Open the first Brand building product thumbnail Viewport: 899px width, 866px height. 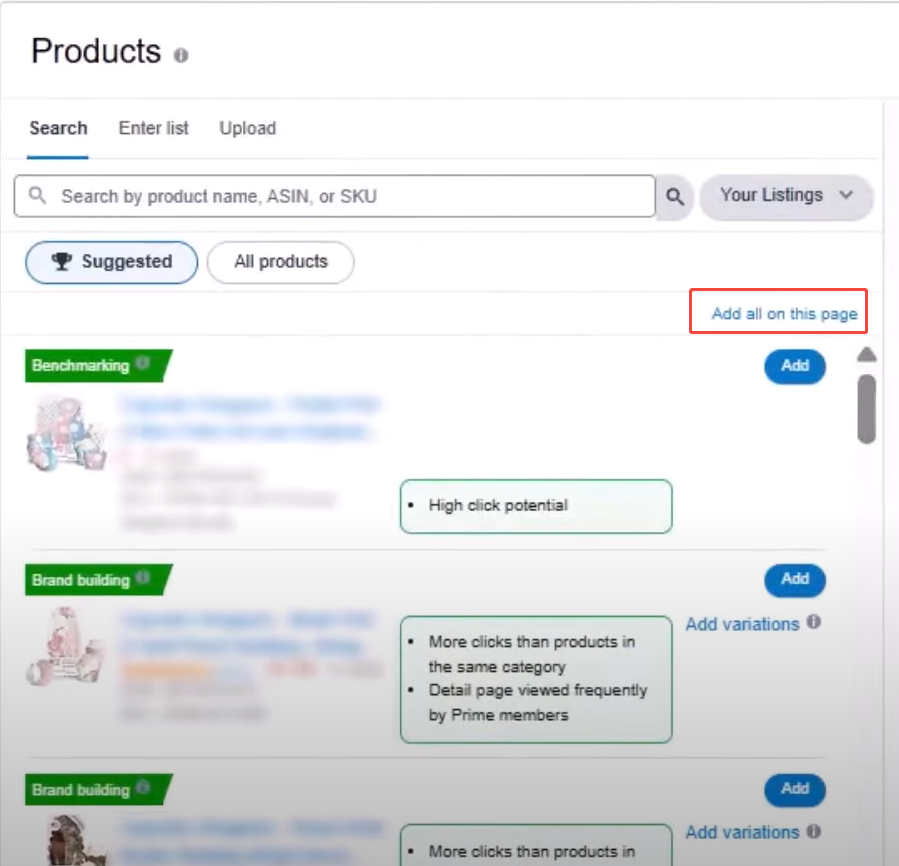tap(66, 646)
